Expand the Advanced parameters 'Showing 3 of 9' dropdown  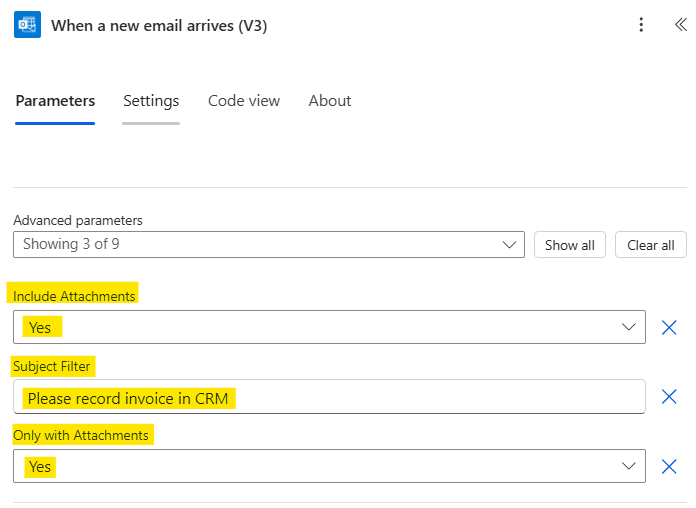point(268,244)
